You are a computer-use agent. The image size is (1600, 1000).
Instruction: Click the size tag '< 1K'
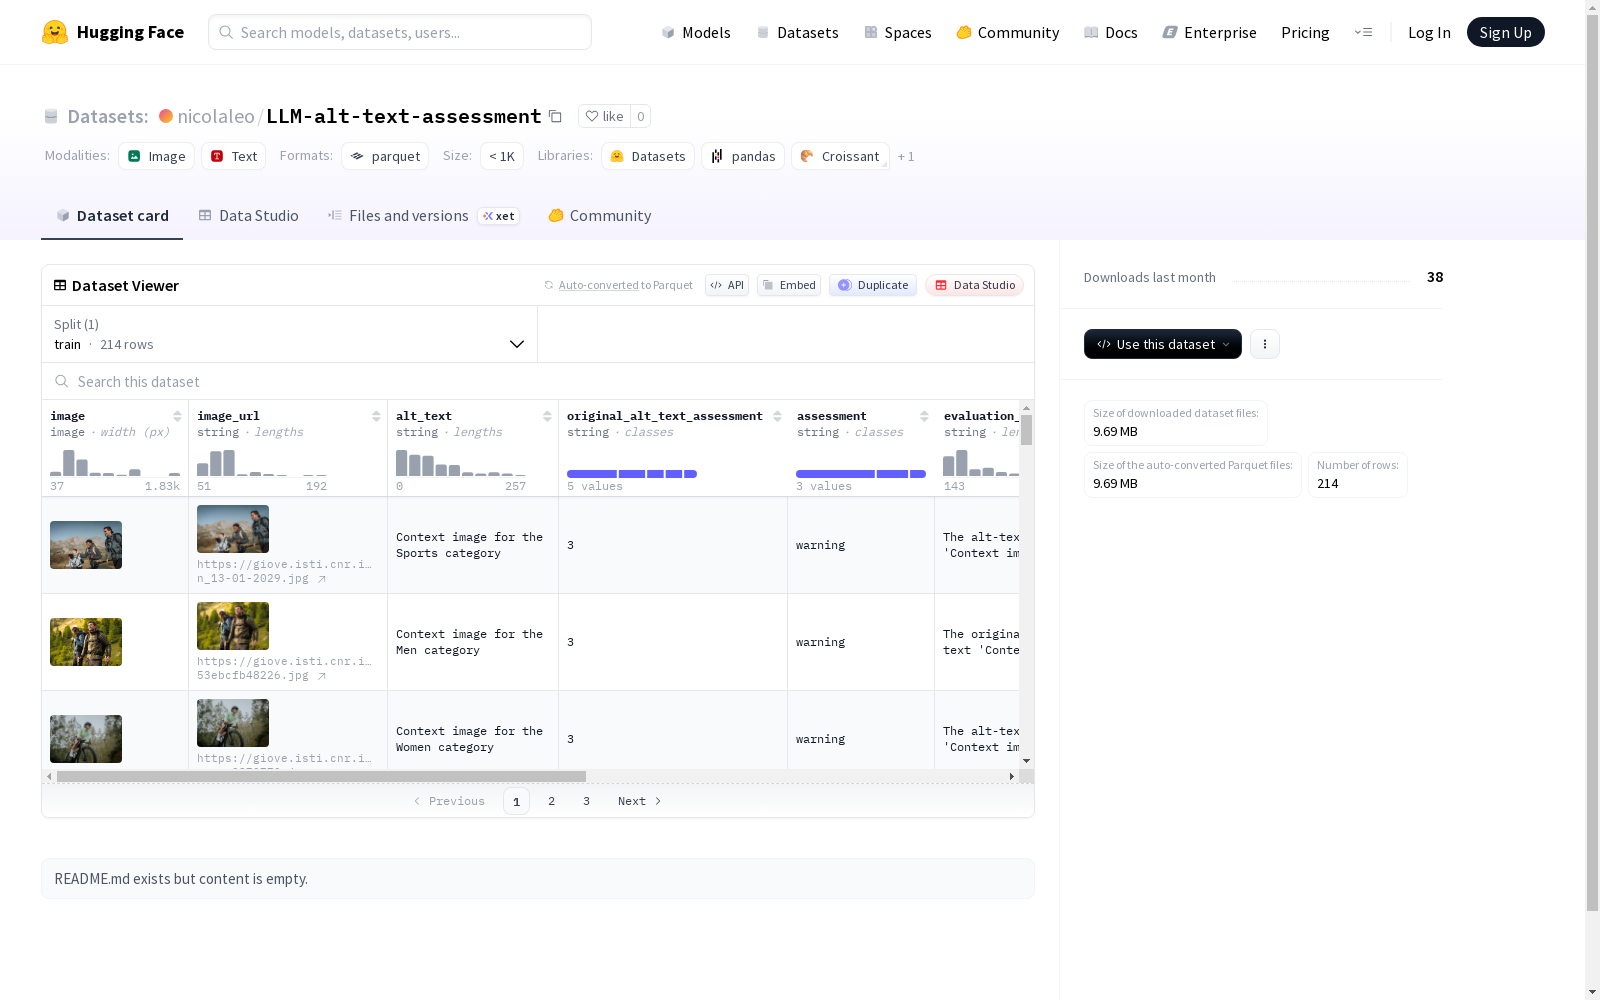point(502,156)
